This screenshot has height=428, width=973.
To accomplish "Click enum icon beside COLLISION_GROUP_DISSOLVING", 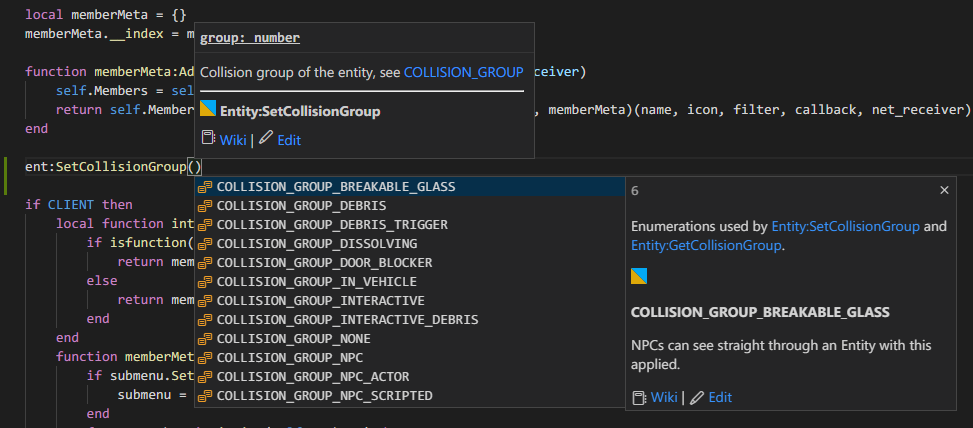I will [205, 244].
